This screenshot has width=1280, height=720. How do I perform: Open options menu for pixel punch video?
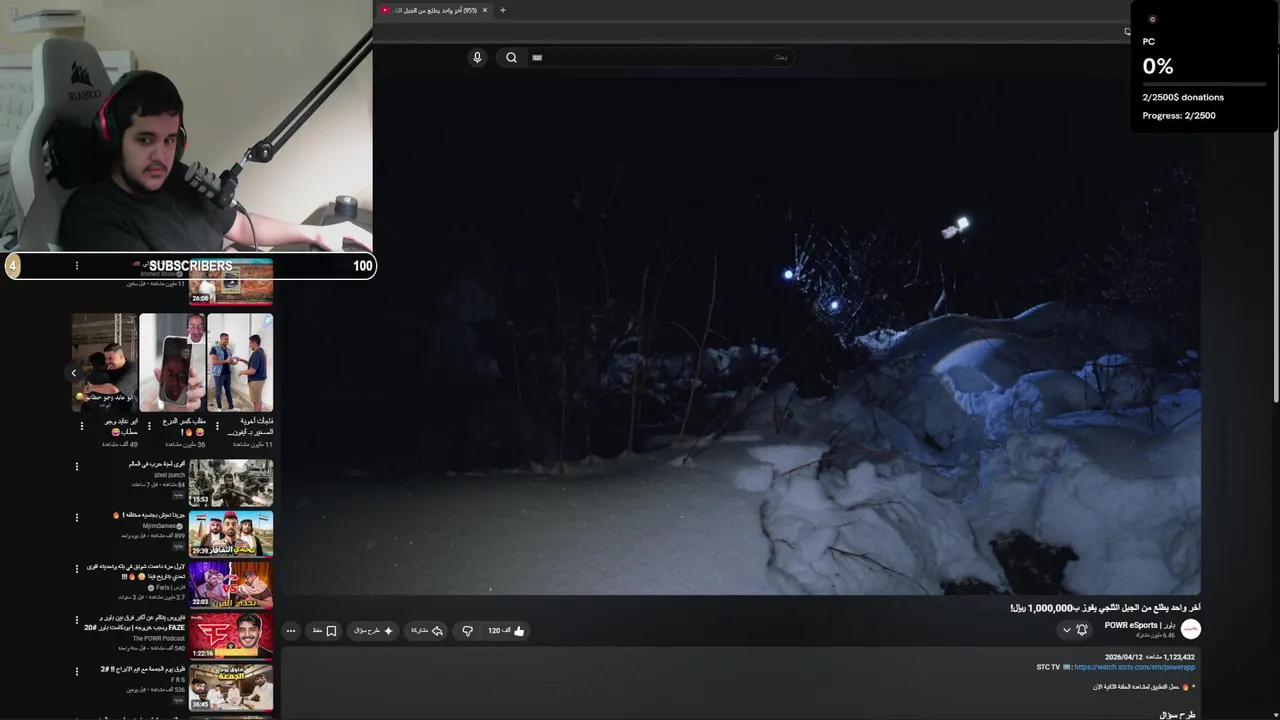point(77,466)
